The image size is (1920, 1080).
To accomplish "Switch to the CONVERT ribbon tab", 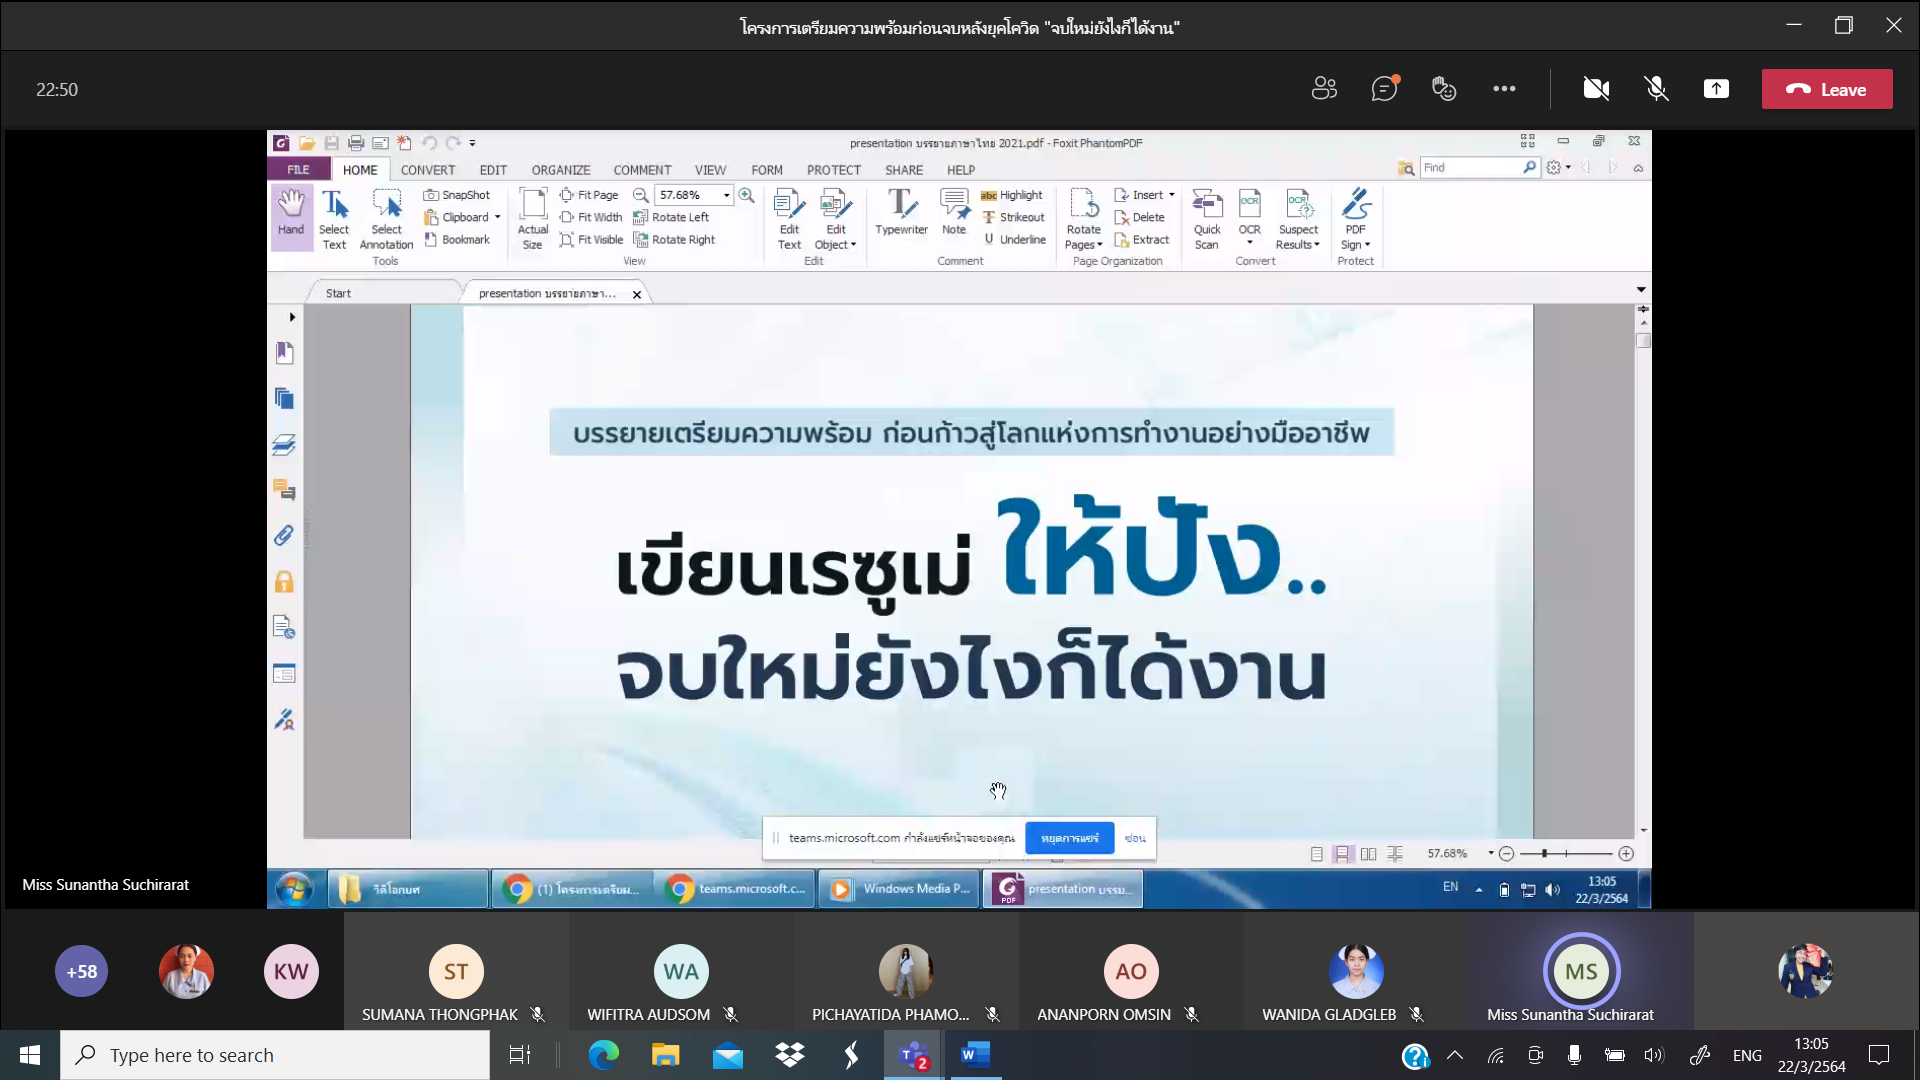I will pos(428,170).
